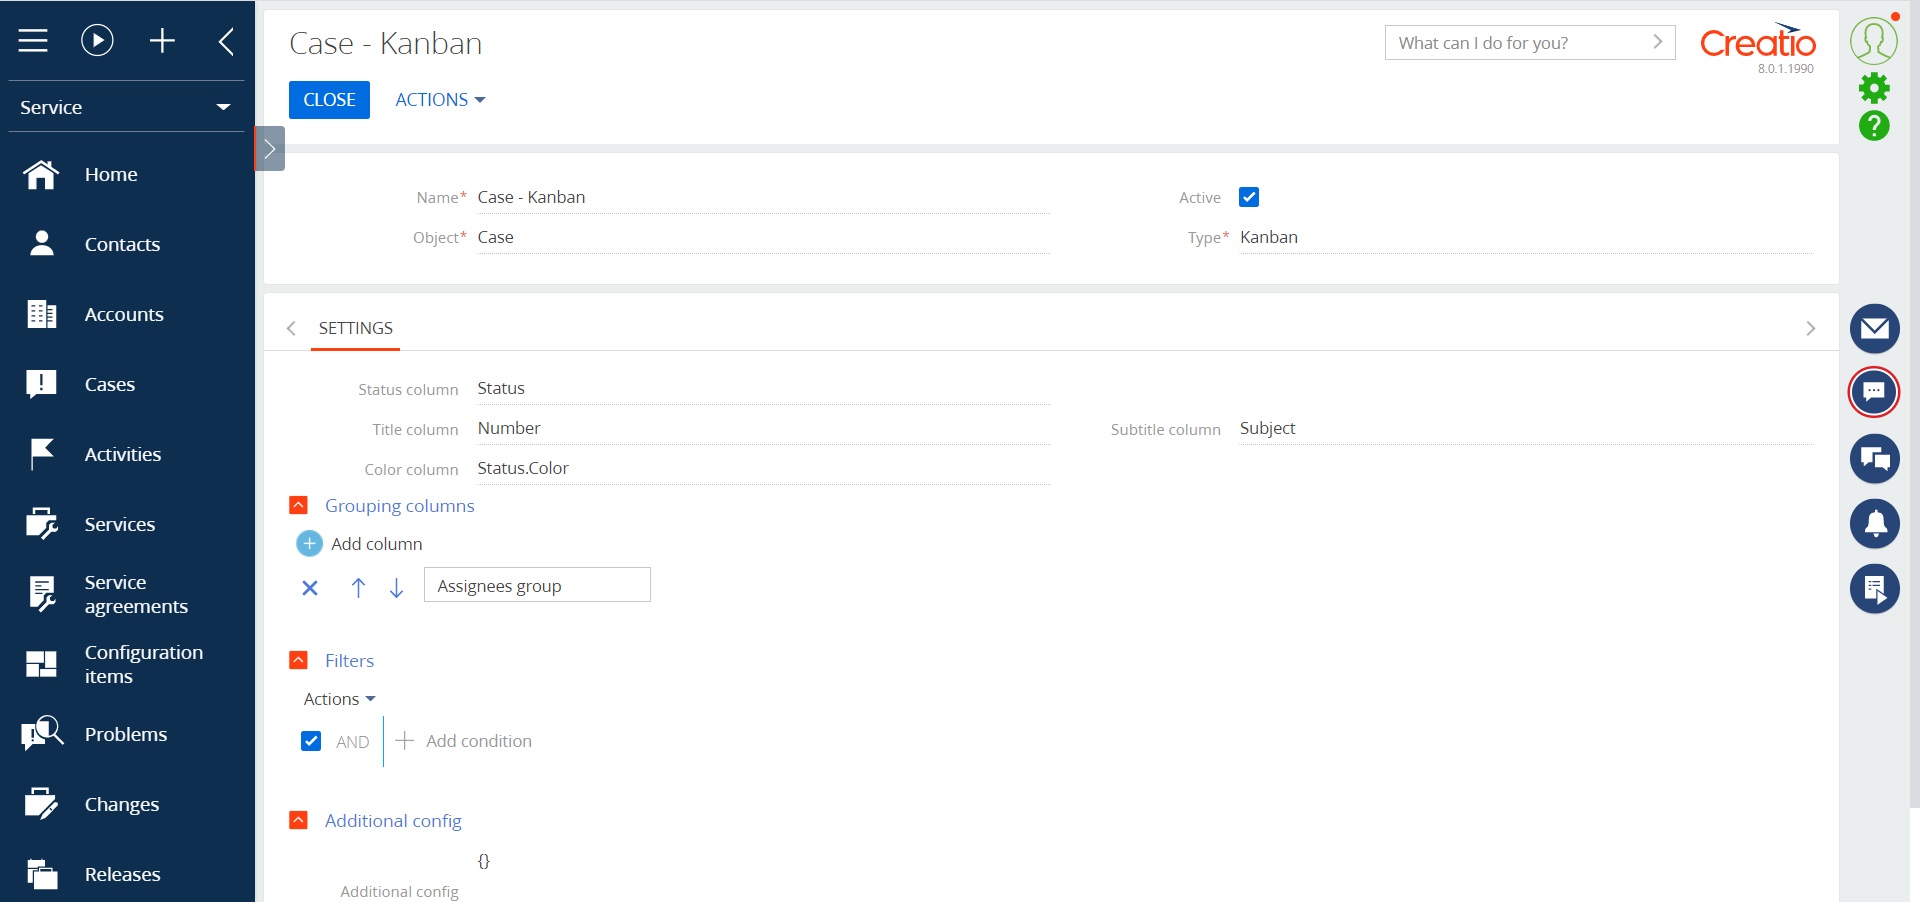Remove Assignees group using the X icon
The height and width of the screenshot is (902, 1920).
310,588
